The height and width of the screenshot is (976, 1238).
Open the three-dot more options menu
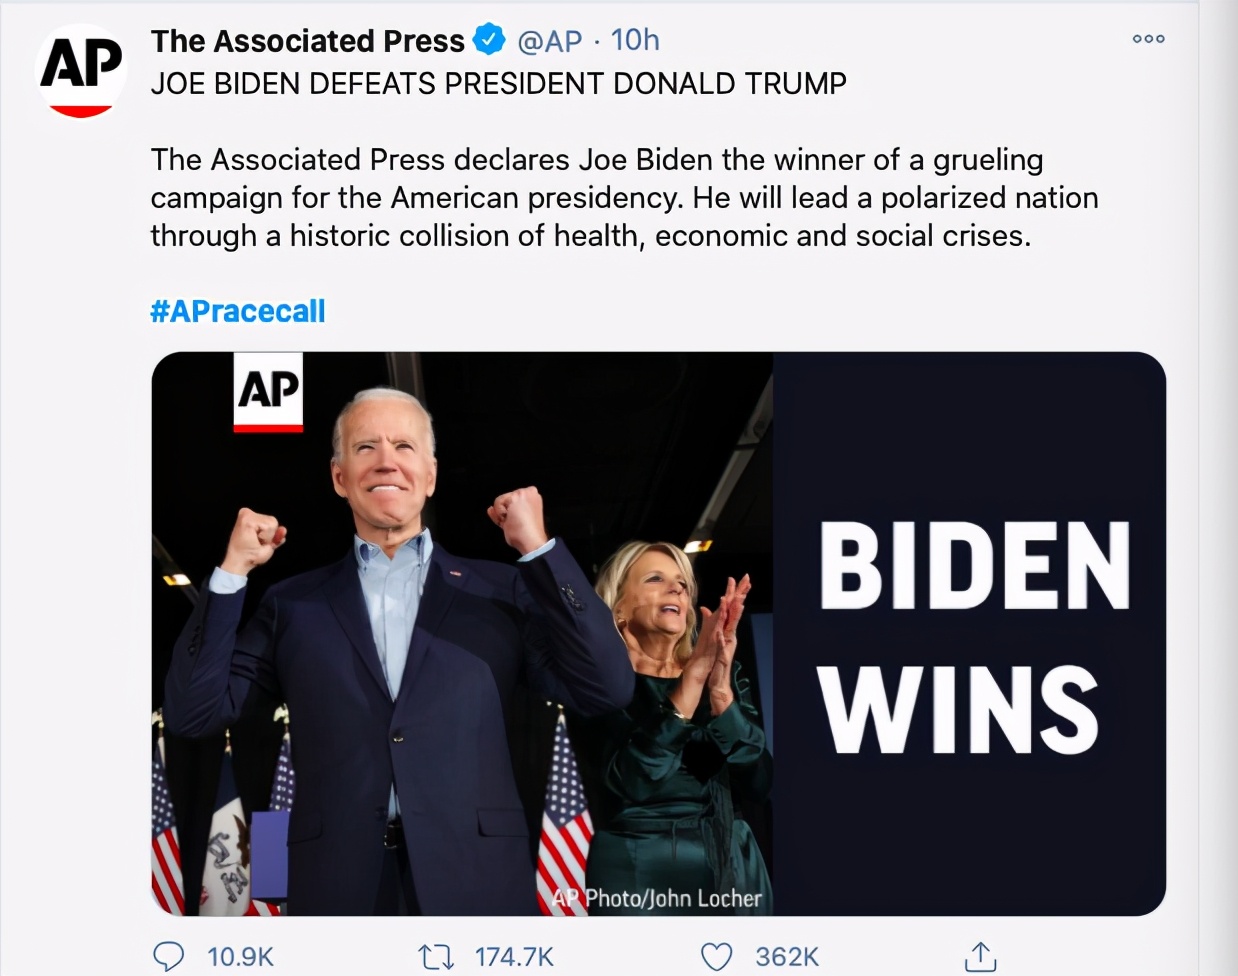[x=1148, y=39]
